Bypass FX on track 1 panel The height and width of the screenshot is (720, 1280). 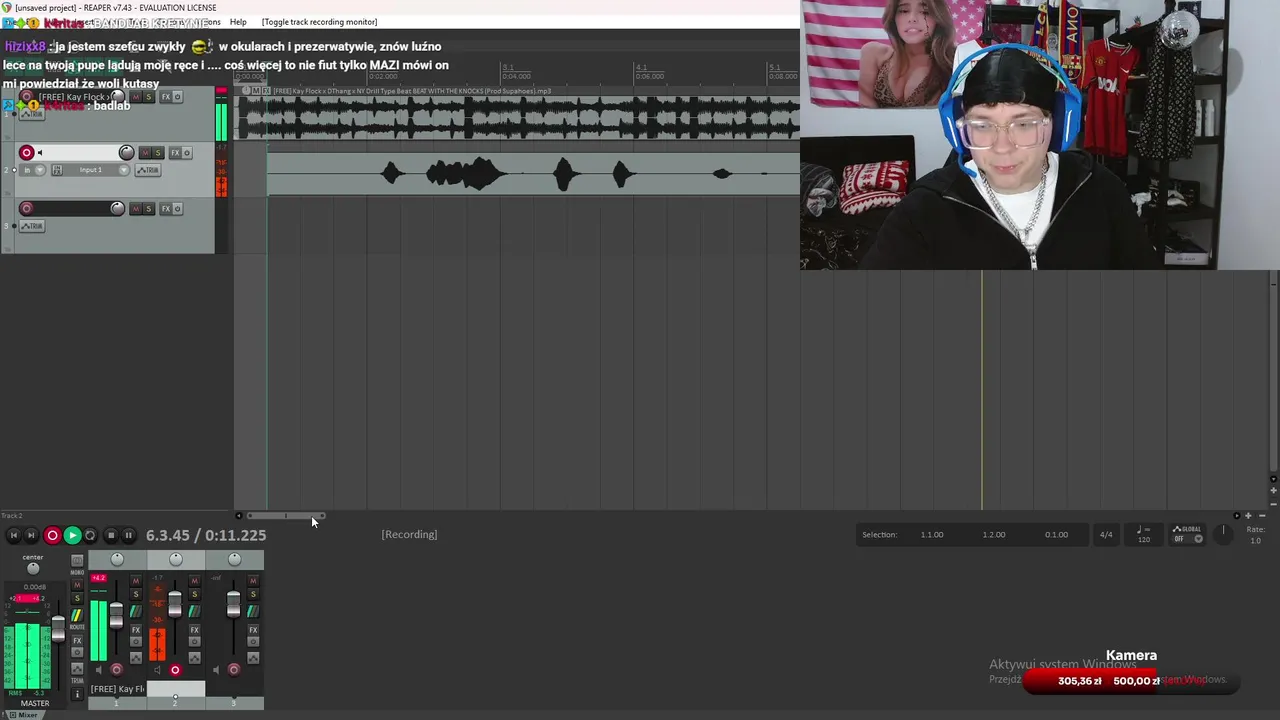[178, 97]
